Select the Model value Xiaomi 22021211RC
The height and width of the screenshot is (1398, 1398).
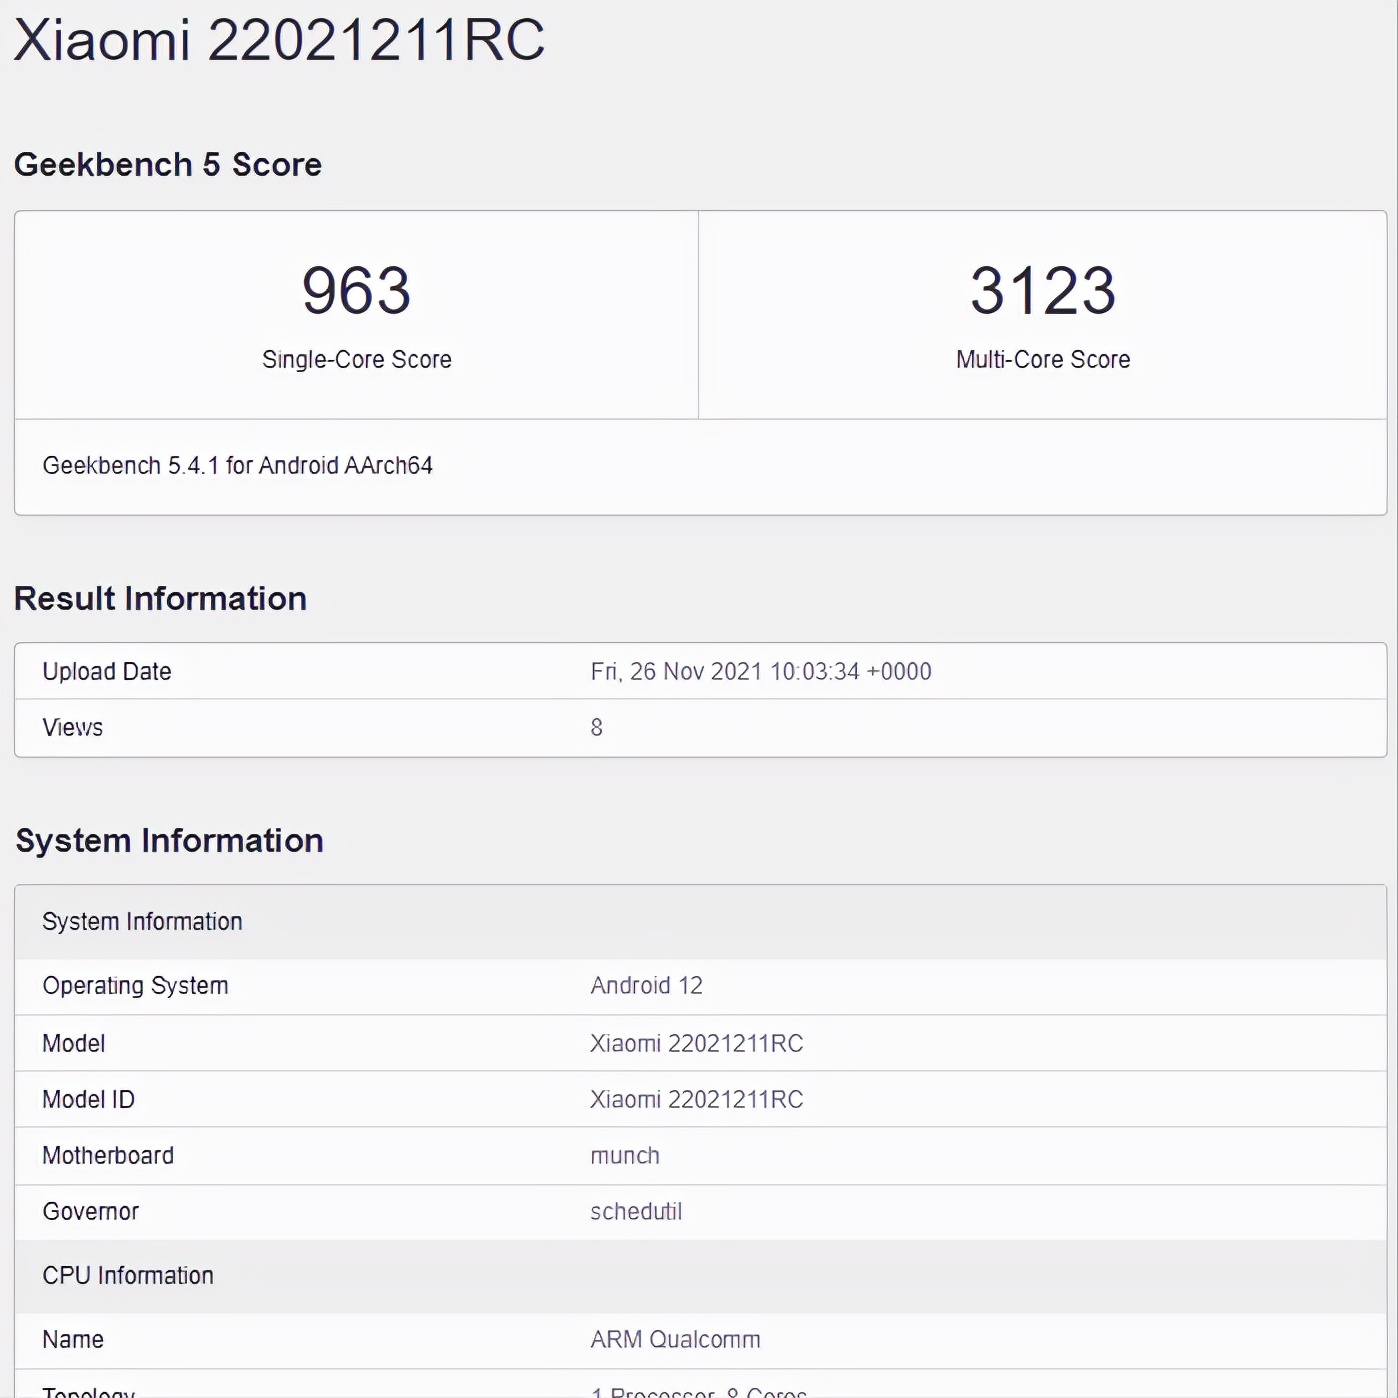697,1043
